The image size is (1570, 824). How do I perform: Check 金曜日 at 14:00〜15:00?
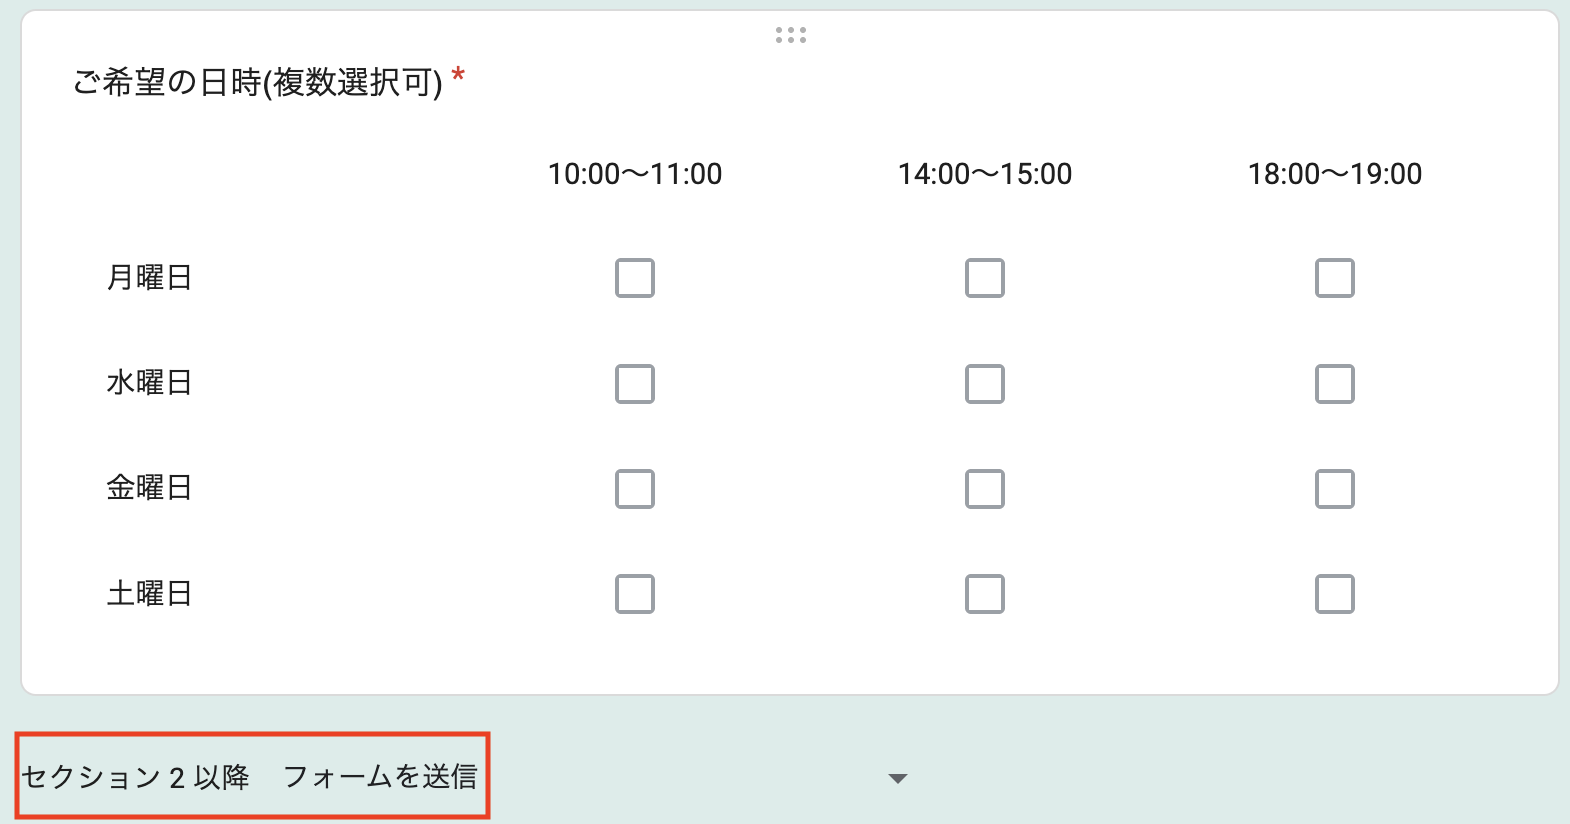coord(985,489)
